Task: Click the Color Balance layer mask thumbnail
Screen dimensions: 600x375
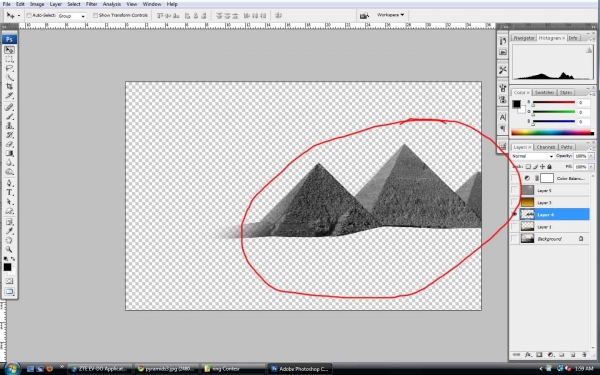Action: point(547,178)
